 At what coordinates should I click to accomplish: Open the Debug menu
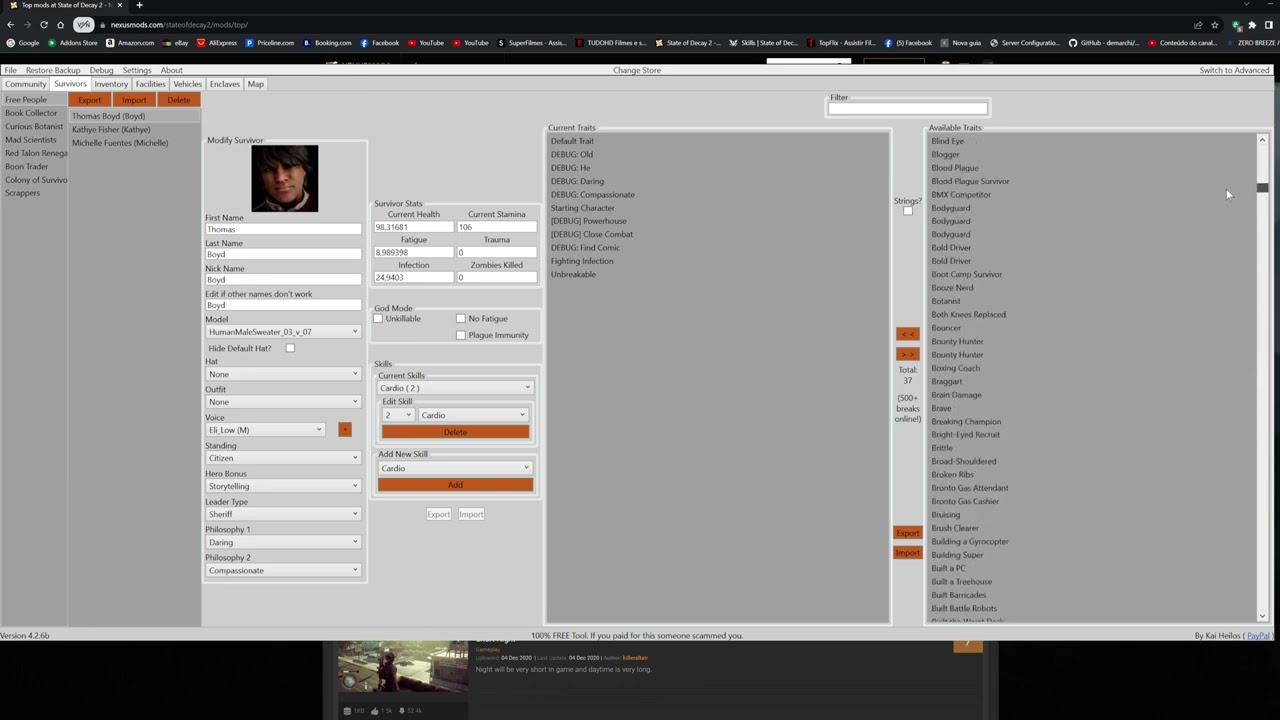click(101, 70)
